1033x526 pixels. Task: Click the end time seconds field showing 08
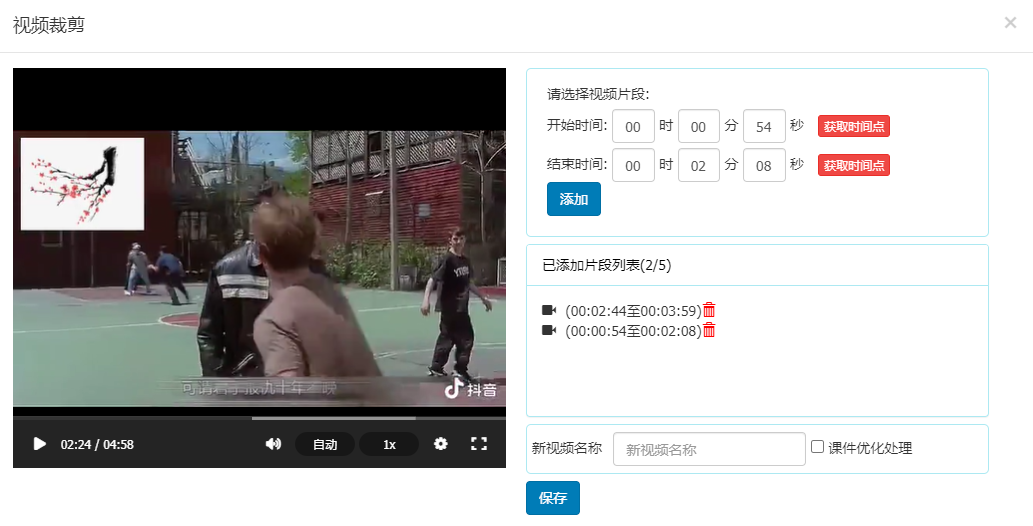click(x=764, y=165)
